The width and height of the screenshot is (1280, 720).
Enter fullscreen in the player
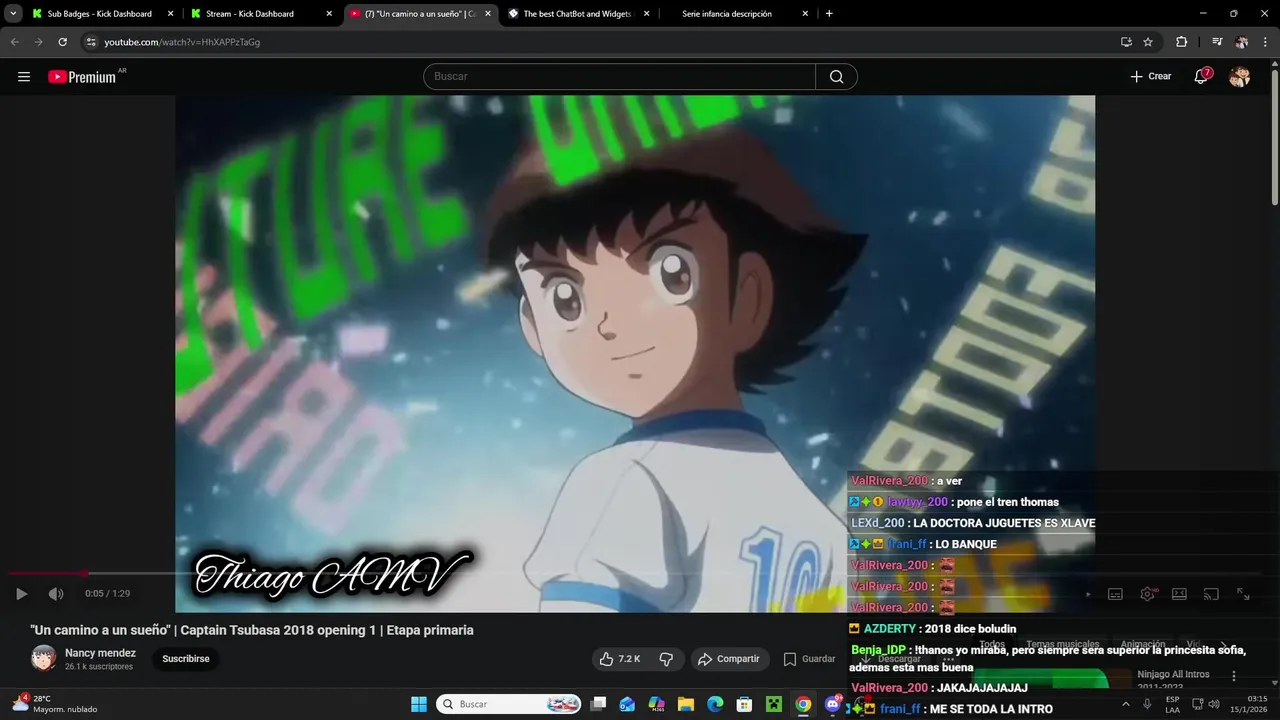click(x=1243, y=594)
